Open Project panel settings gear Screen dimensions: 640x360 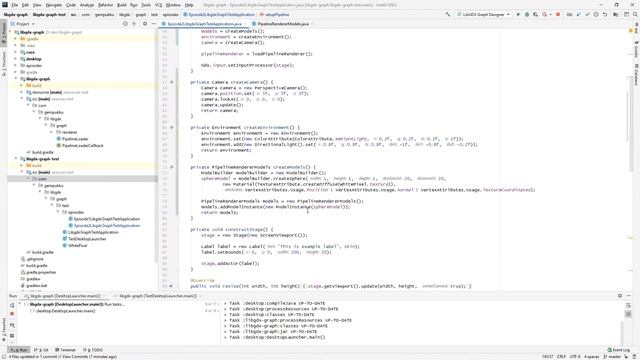tap(145, 24)
